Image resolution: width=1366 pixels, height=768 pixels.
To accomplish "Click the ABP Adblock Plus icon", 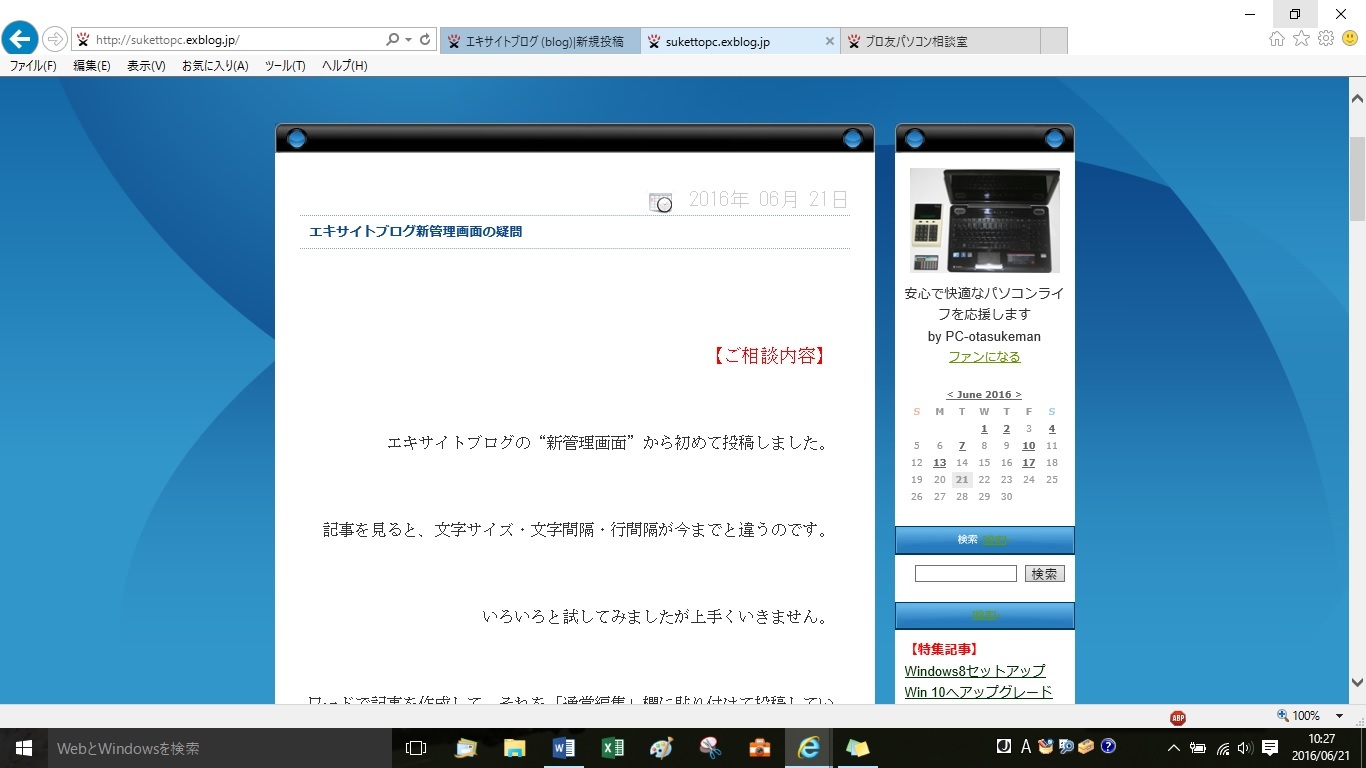I will 1178,717.
